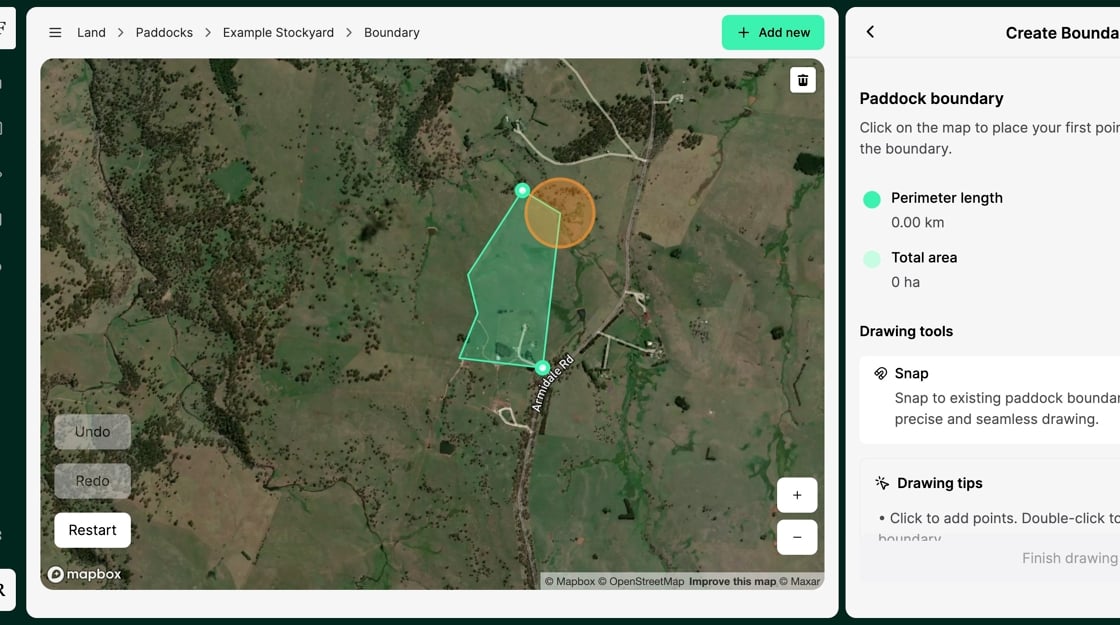Screen dimensions: 1120x625
Task: Navigate to Land breadcrumb
Action: 91,33
